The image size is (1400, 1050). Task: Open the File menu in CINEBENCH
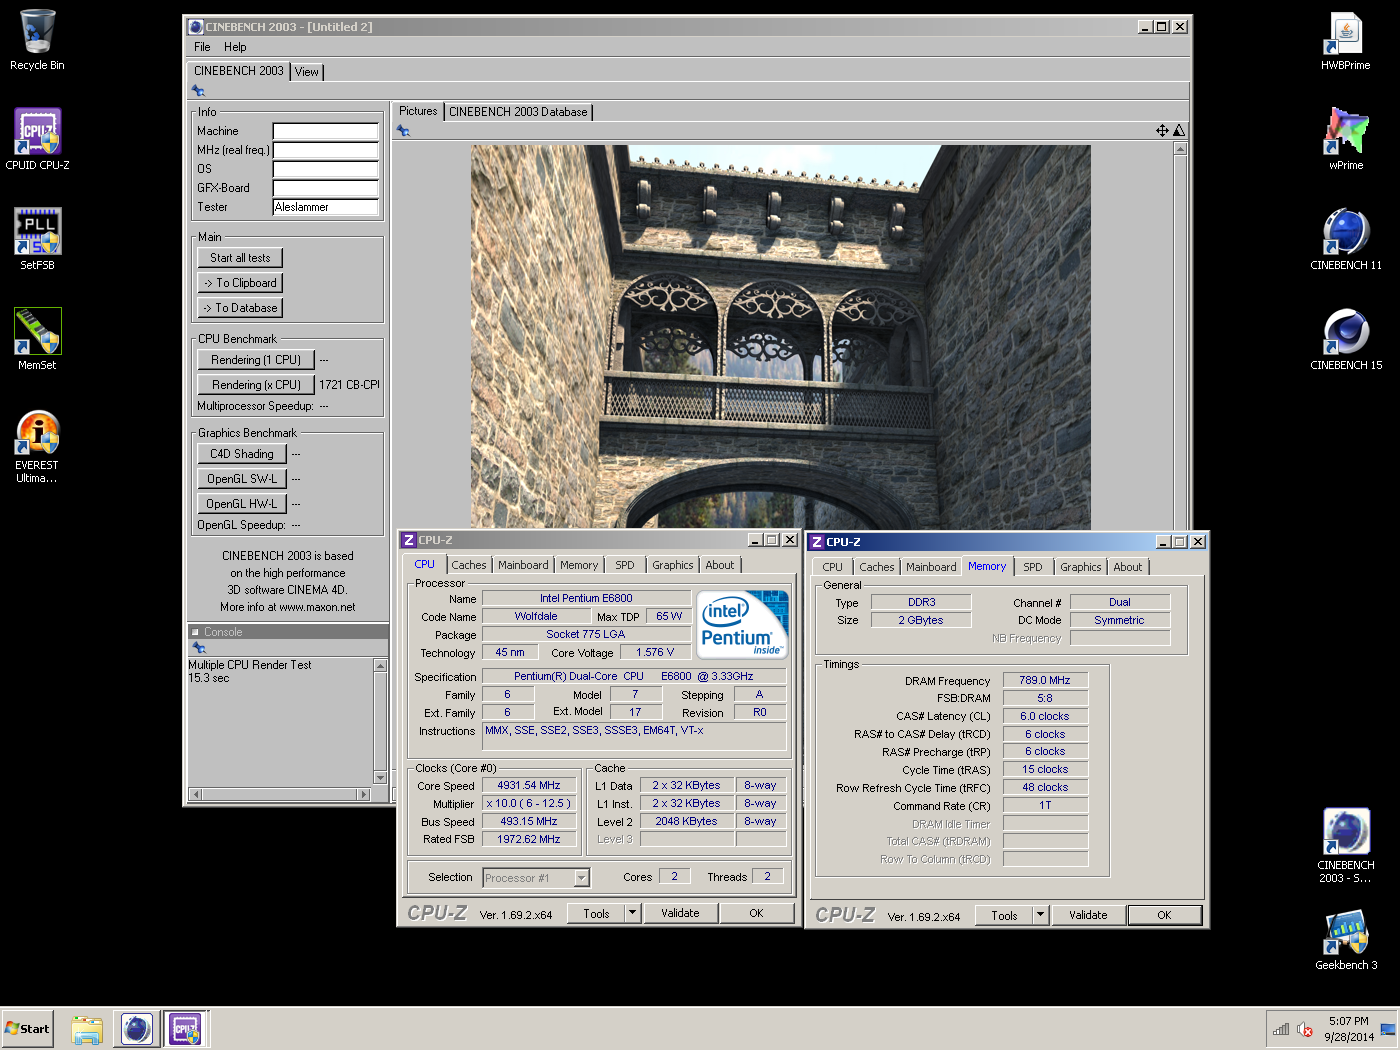point(202,47)
